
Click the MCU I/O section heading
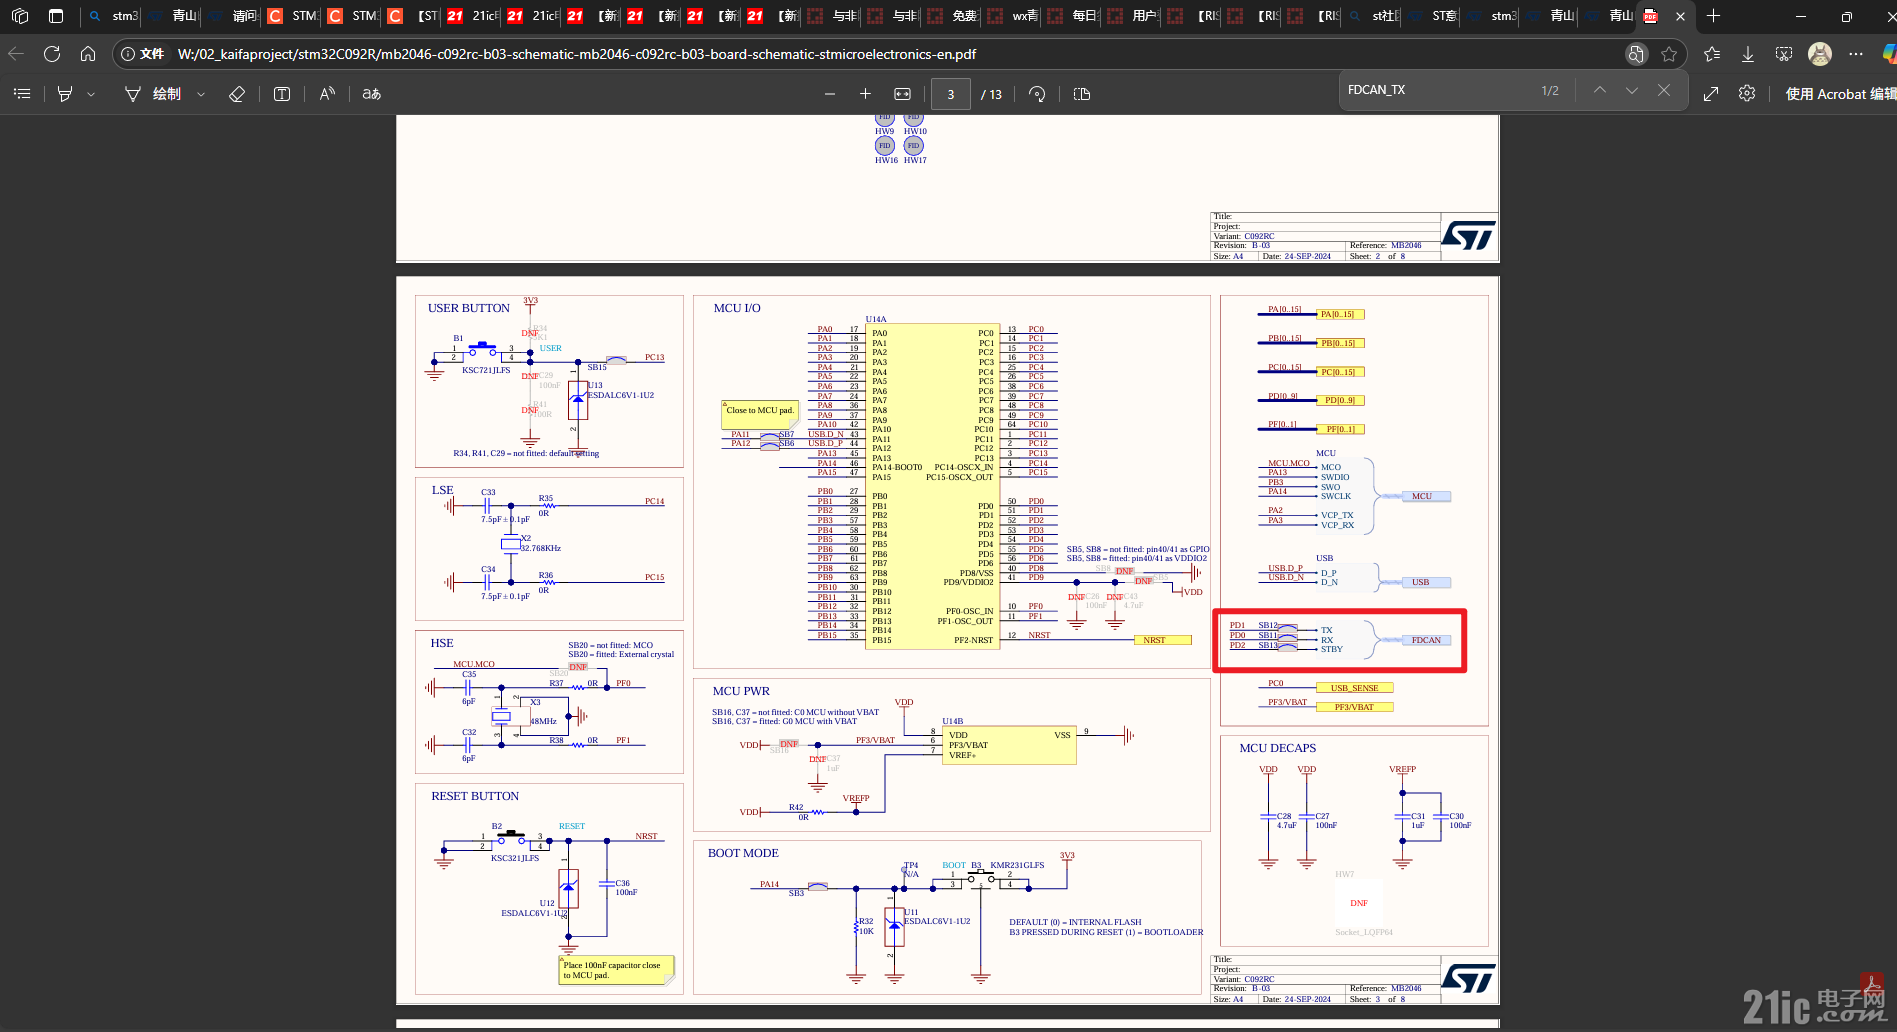[737, 308]
